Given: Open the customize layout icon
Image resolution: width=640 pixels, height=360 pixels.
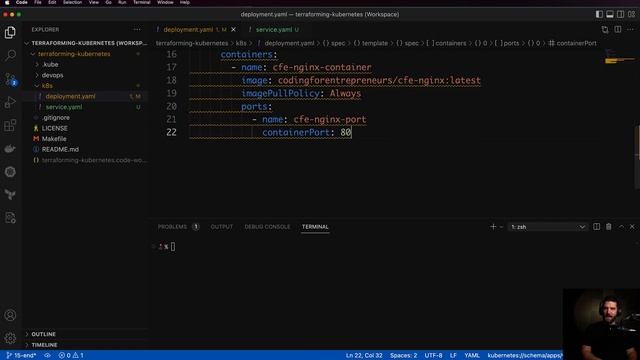Looking at the screenshot, I should coord(631,14).
